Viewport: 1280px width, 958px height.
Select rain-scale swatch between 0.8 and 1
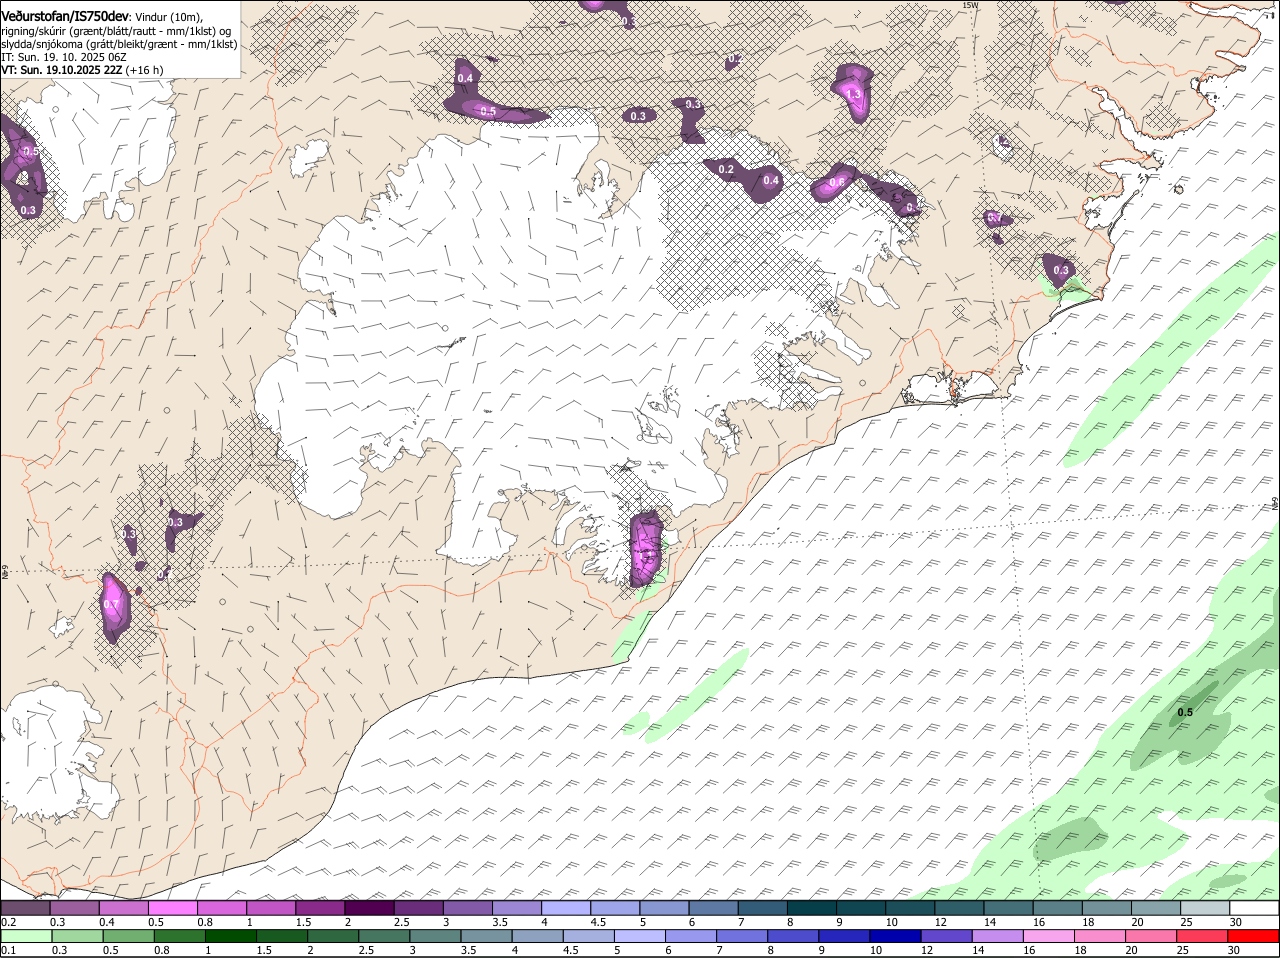(x=179, y=936)
